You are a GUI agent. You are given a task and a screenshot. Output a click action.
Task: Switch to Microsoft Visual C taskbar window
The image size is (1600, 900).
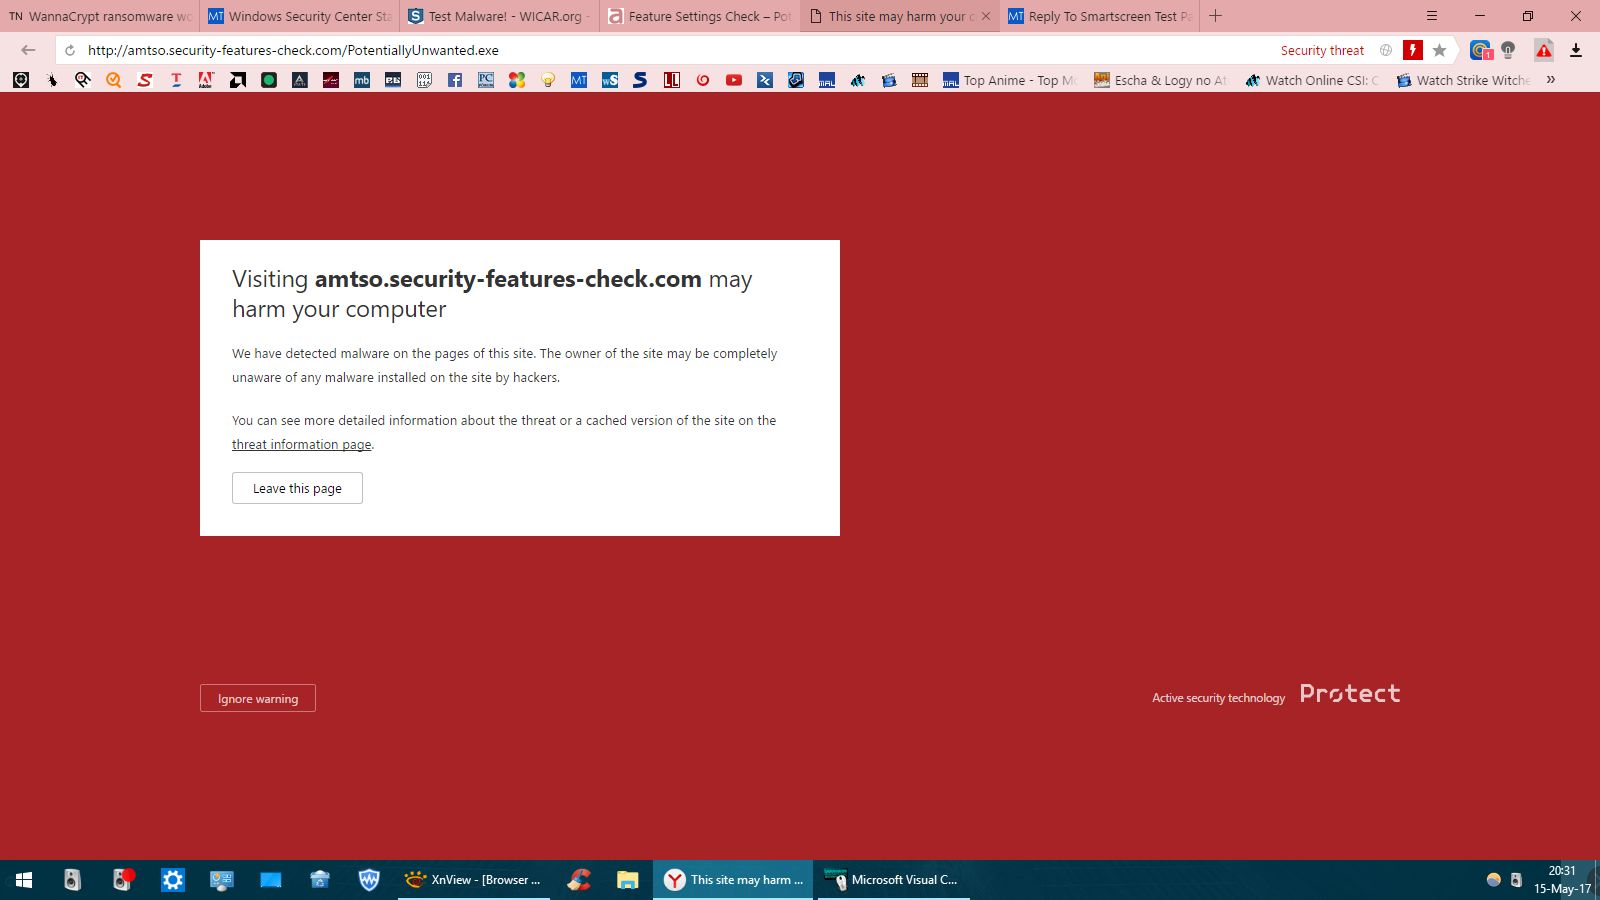pos(893,880)
